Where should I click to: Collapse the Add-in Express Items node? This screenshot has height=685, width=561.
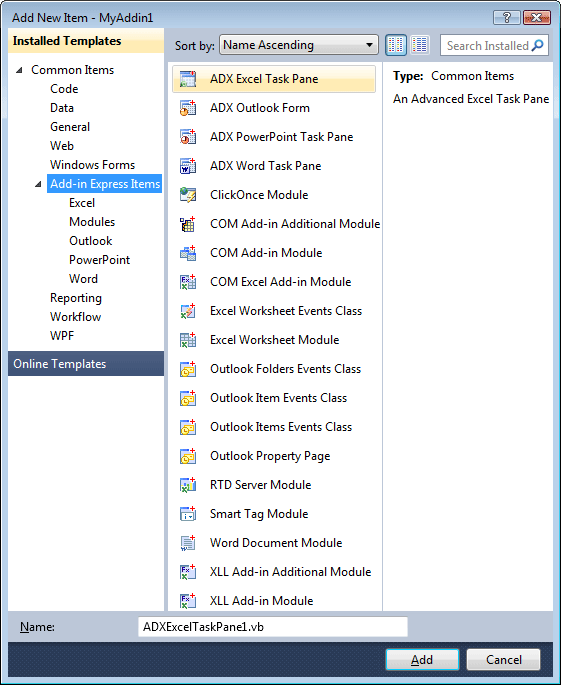pyautogui.click(x=38, y=184)
